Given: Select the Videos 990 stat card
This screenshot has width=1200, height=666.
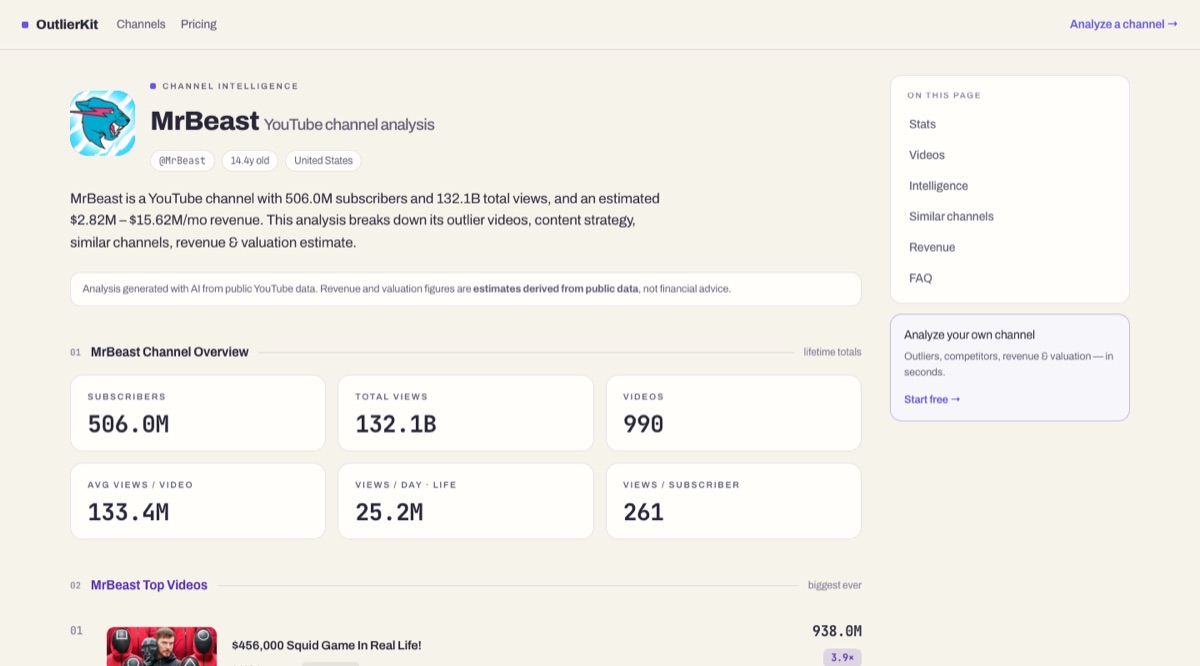Looking at the screenshot, I should click(734, 413).
